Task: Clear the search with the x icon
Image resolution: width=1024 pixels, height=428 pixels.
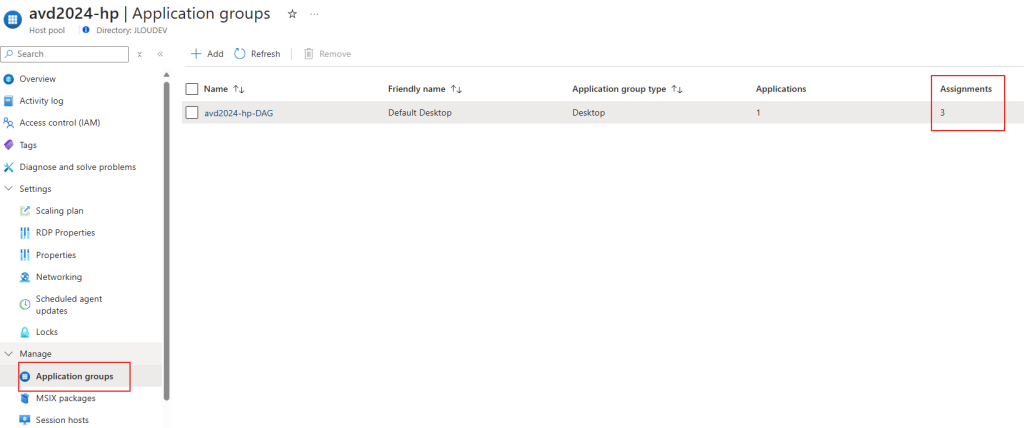Action: [x=140, y=54]
